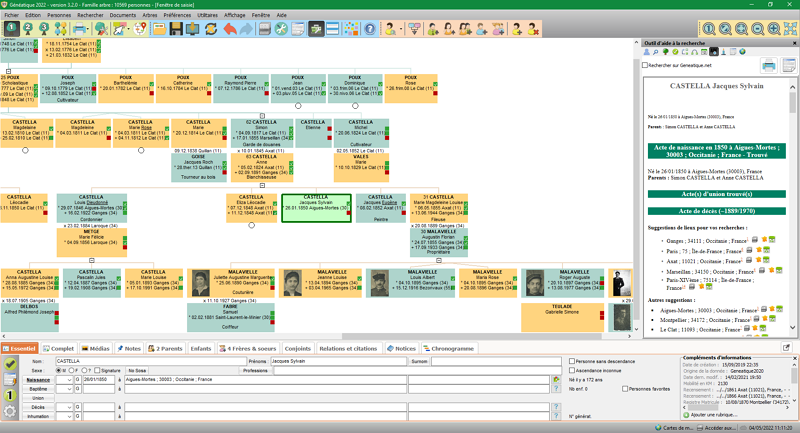This screenshot has height=433, width=800.
Task: Click the green tree icon in research panel
Action: coord(666,52)
